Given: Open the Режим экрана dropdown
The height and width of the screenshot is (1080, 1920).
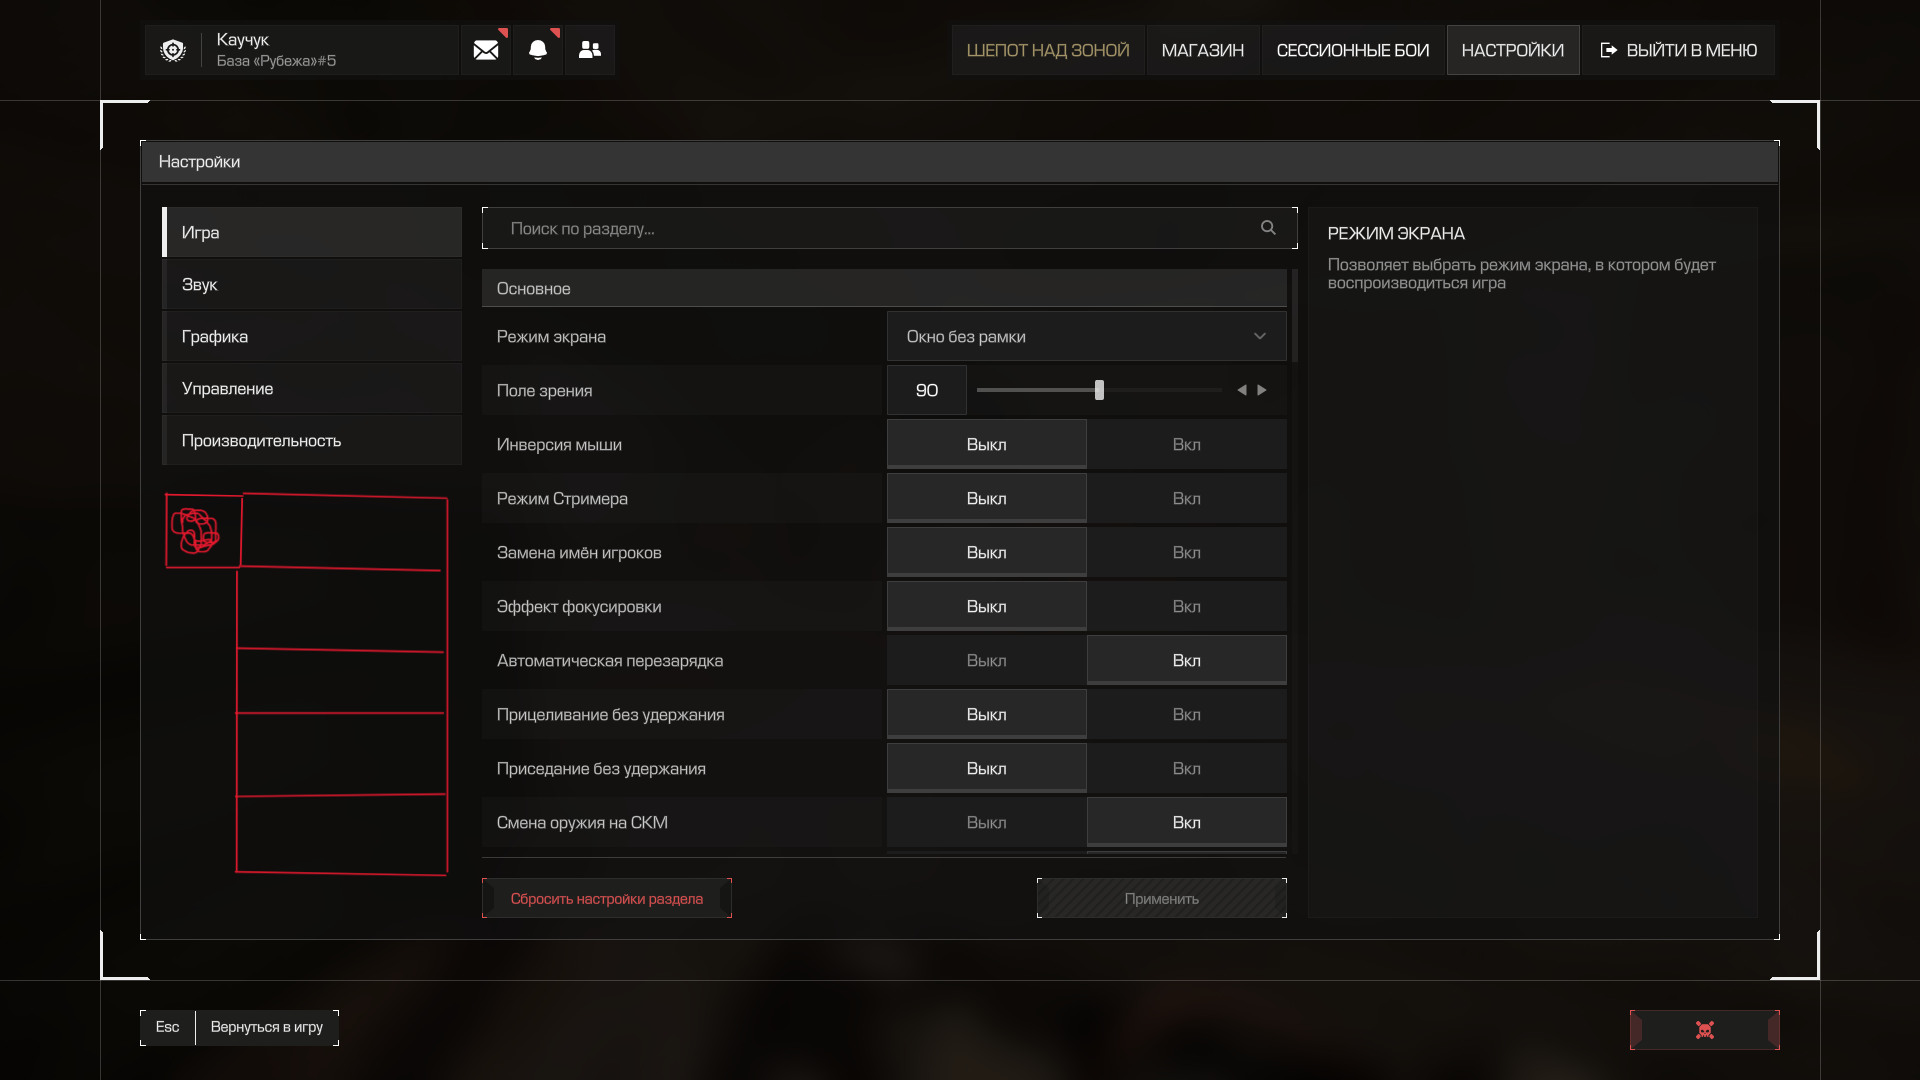Looking at the screenshot, I should 1087,336.
